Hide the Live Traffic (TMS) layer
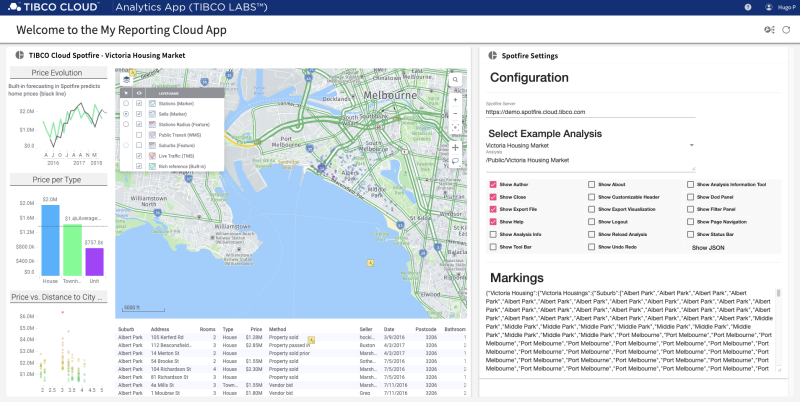 [x=139, y=156]
